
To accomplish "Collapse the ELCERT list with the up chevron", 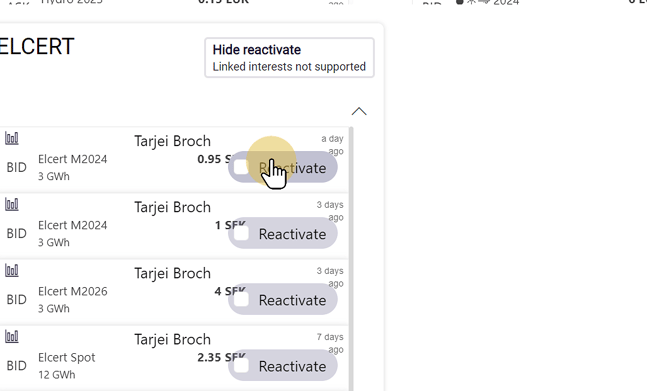I will pos(359,111).
